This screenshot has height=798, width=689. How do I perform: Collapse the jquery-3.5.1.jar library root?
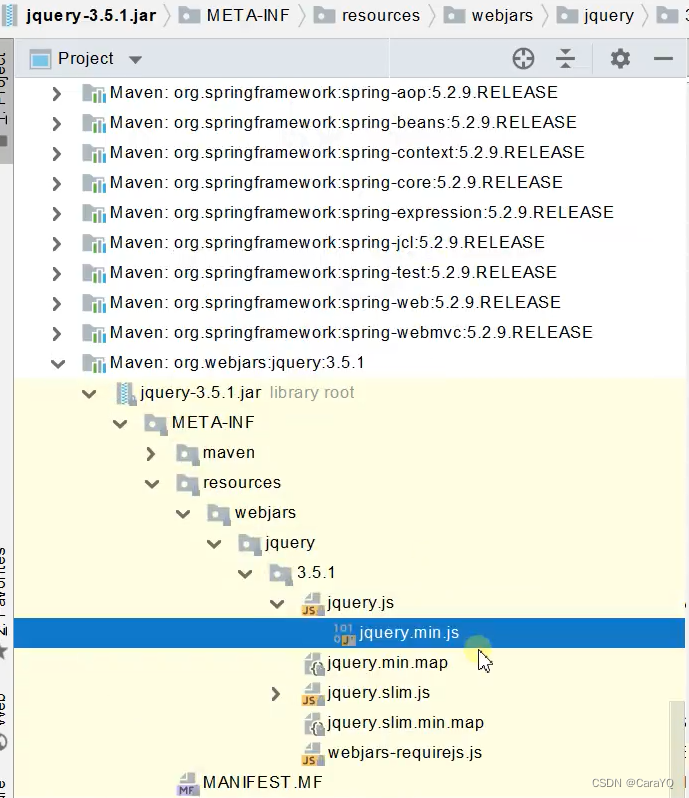point(89,393)
